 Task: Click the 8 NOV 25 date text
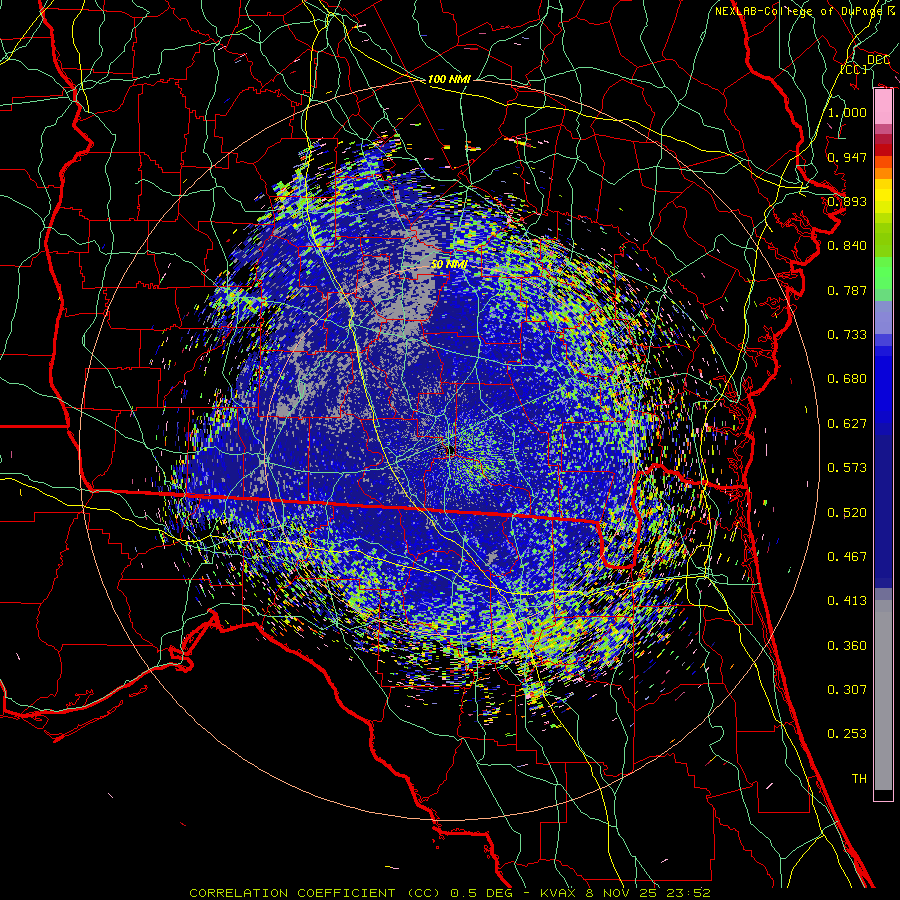[621, 893]
